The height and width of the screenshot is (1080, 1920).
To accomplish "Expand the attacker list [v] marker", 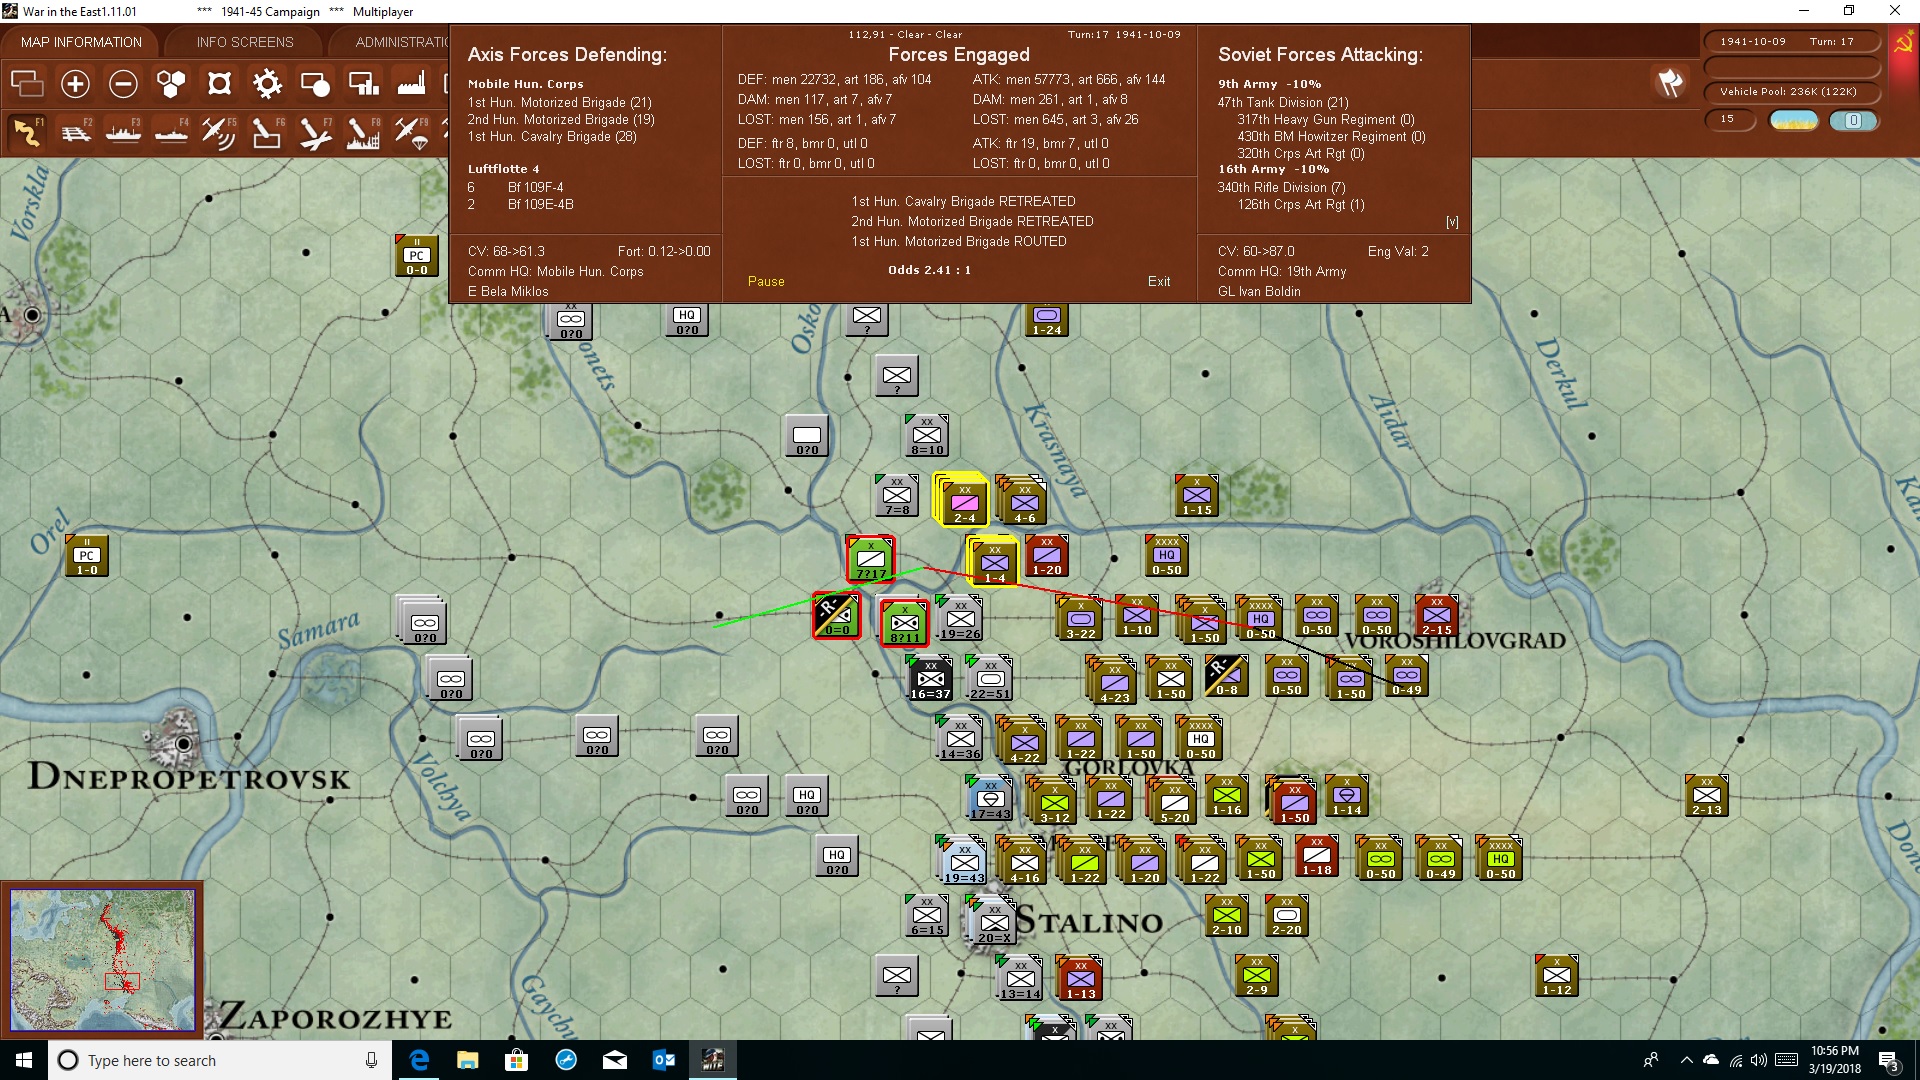I will [1452, 222].
